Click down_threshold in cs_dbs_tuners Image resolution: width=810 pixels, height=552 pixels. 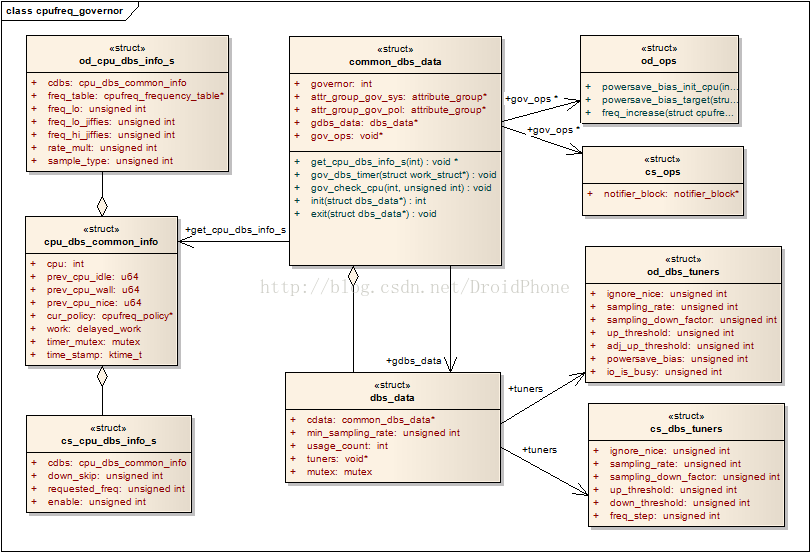coord(679,503)
